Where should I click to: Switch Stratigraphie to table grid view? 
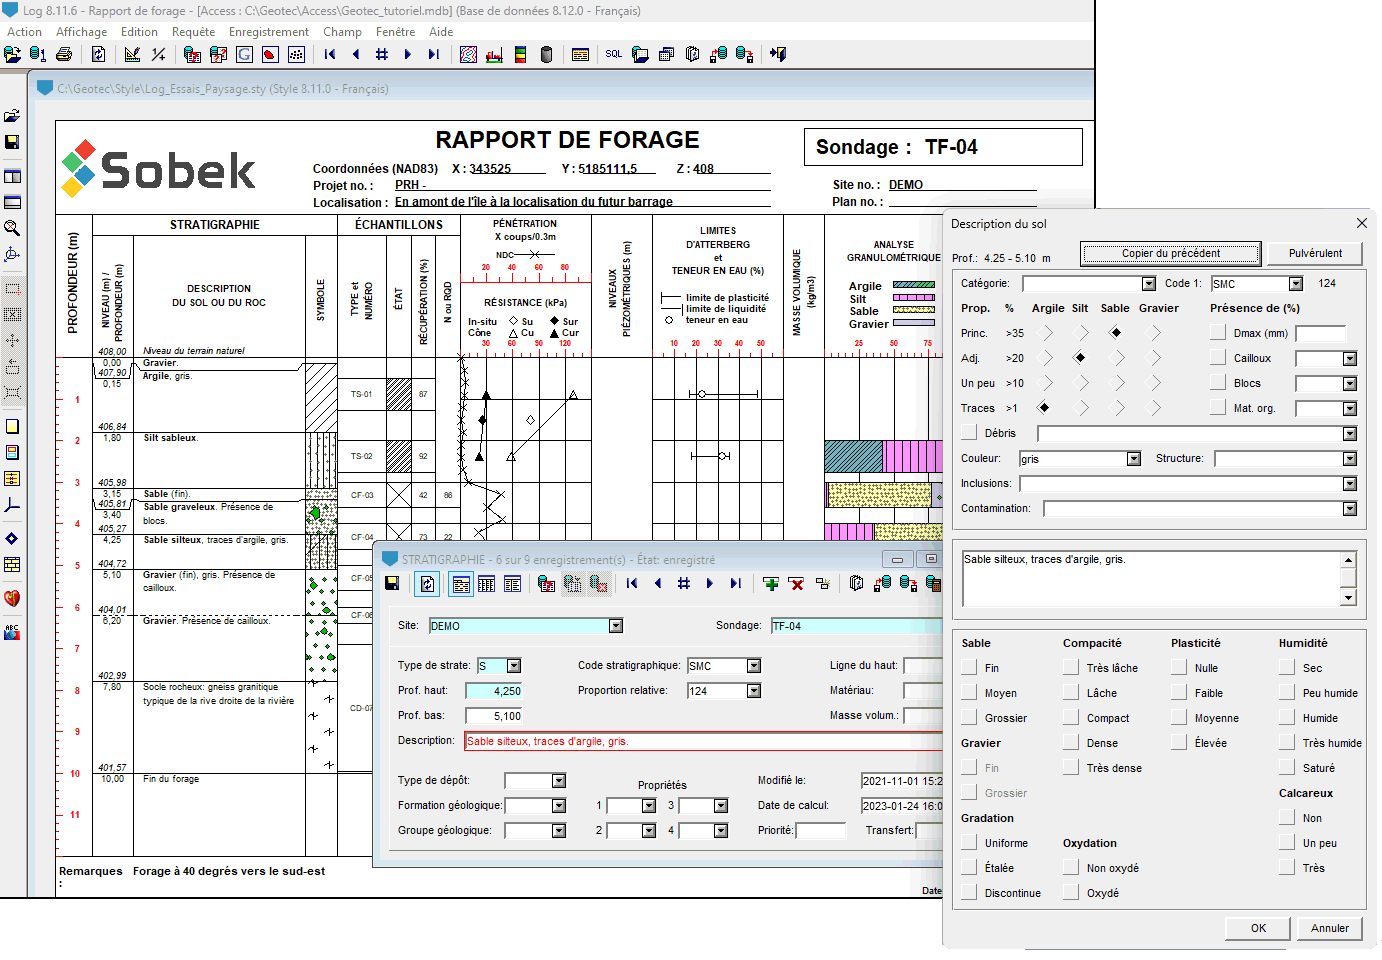487,583
